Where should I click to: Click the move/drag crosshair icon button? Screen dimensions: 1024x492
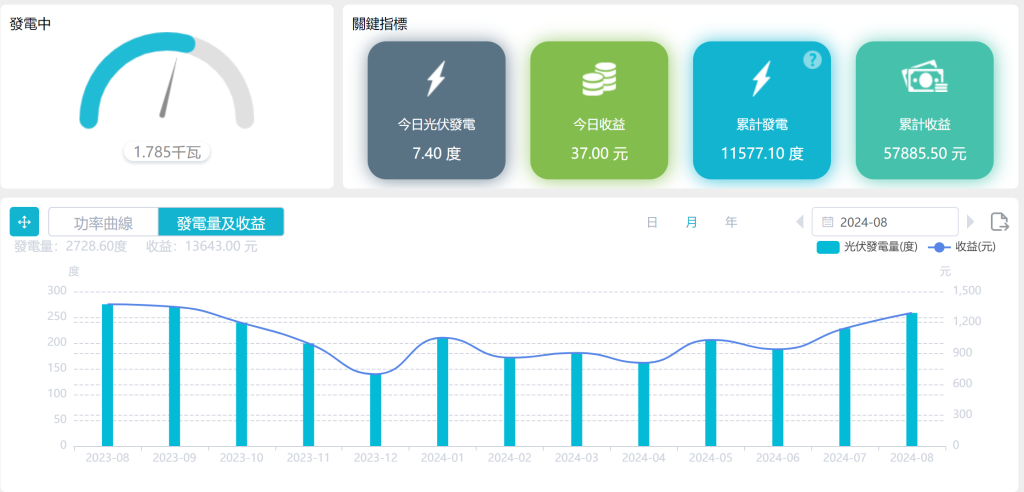(24, 222)
